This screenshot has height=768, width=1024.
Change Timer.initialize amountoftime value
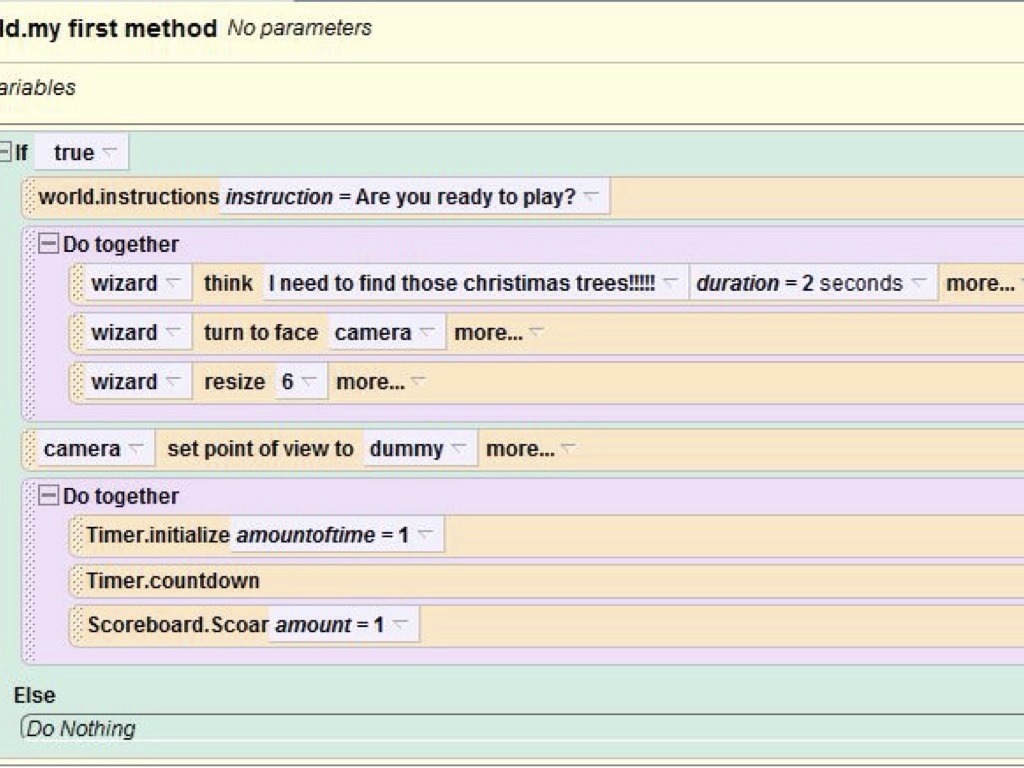point(424,535)
